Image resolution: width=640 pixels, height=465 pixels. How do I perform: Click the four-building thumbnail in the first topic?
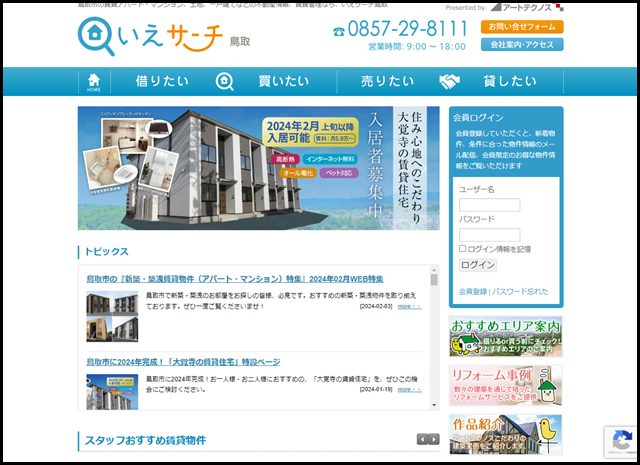point(112,316)
